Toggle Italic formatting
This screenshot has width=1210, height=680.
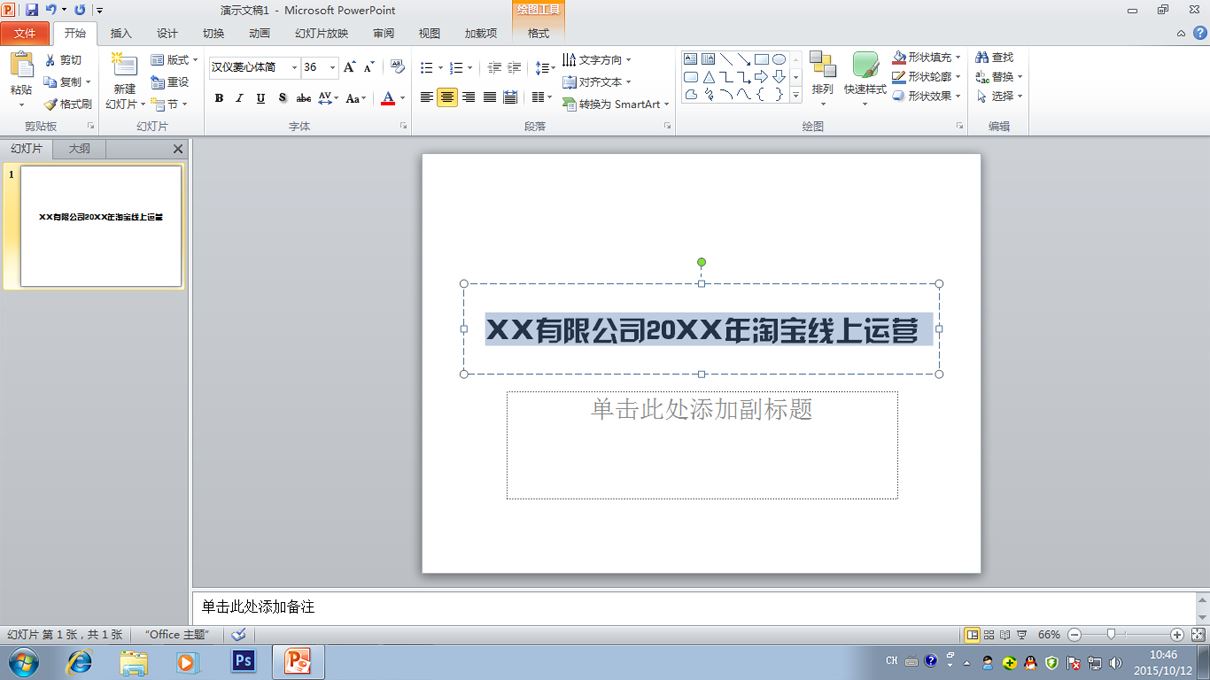point(239,98)
